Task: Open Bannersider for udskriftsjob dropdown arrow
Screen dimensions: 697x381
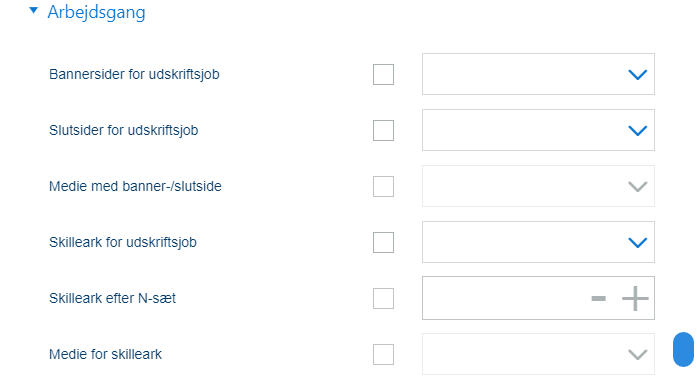Action: pos(637,75)
